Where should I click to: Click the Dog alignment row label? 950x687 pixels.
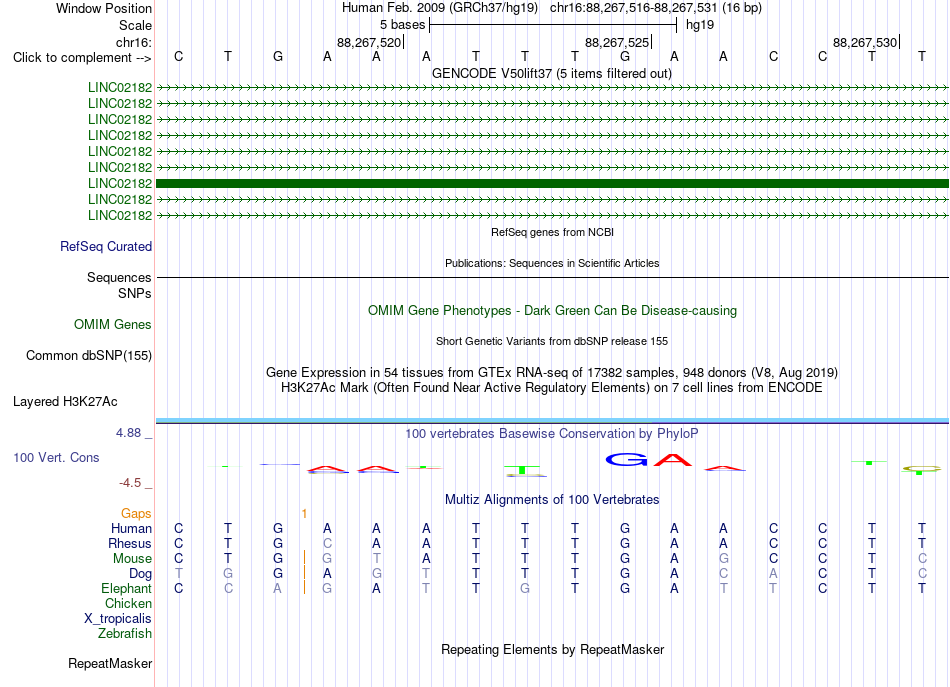click(x=141, y=573)
